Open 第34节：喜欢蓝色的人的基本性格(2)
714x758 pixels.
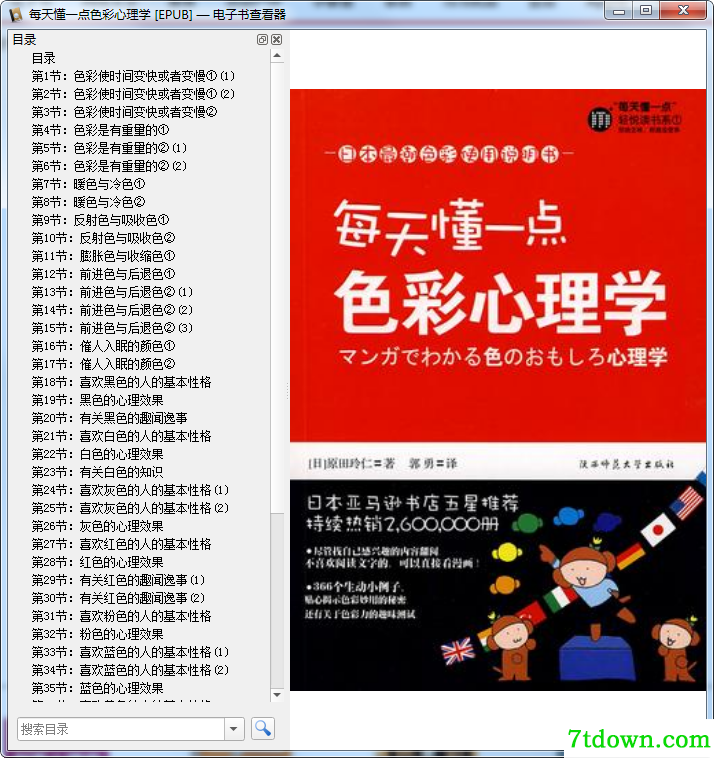point(131,670)
